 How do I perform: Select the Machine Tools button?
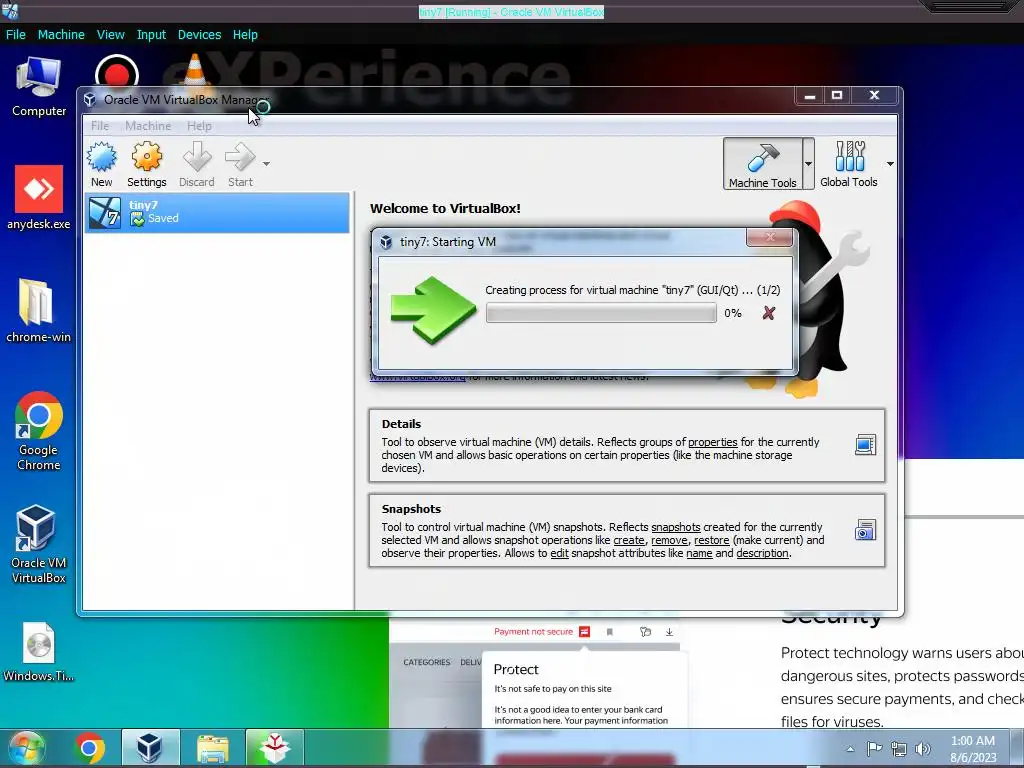pos(763,164)
